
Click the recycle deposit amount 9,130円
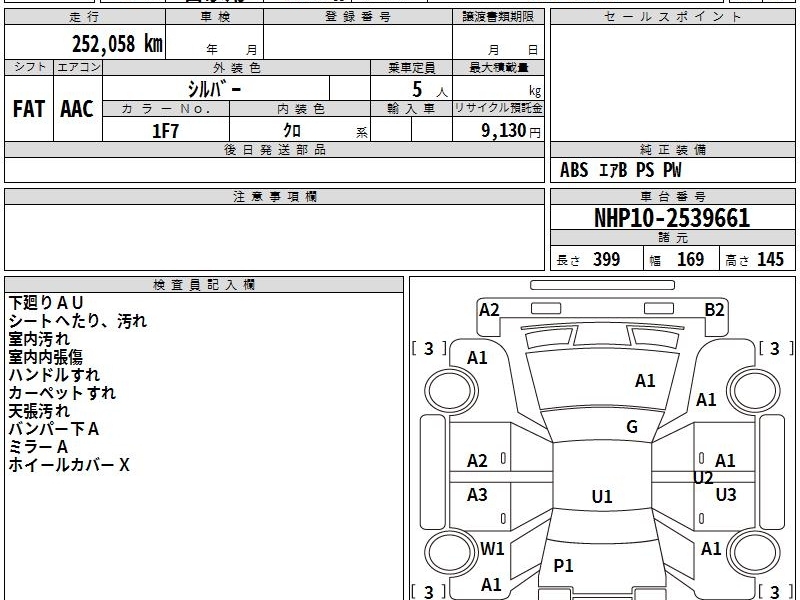tap(511, 131)
